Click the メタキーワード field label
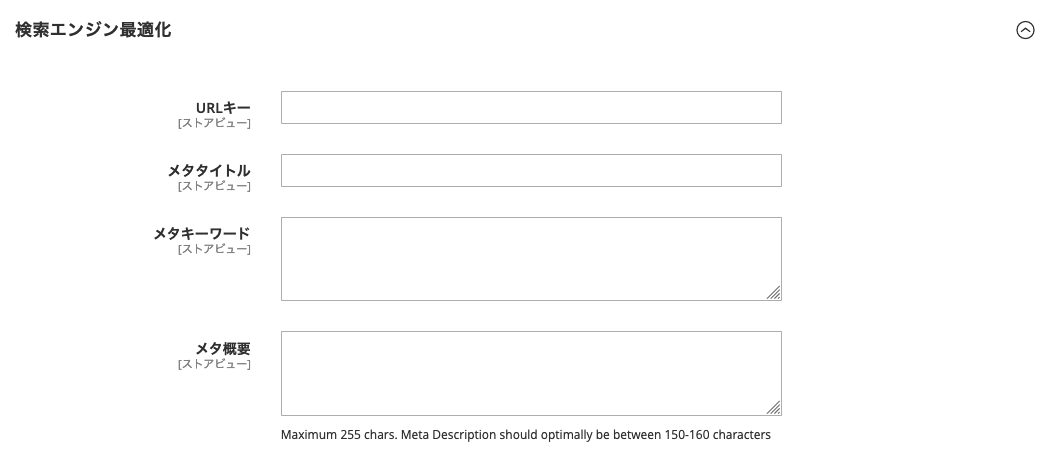The width and height of the screenshot is (1059, 466). [x=202, y=233]
